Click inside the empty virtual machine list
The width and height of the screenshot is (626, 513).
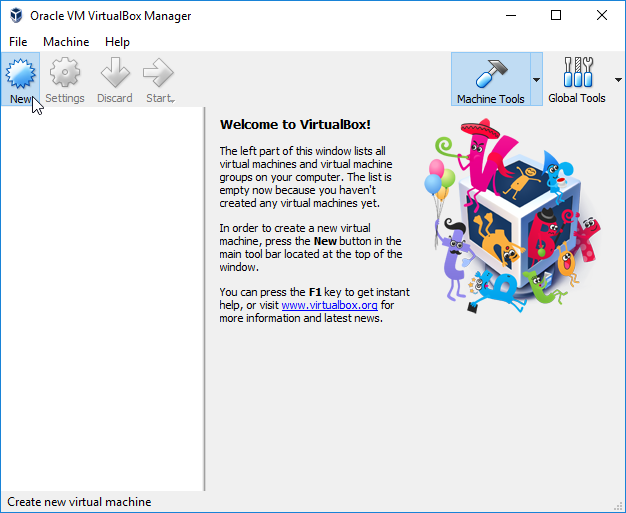[x=100, y=300]
